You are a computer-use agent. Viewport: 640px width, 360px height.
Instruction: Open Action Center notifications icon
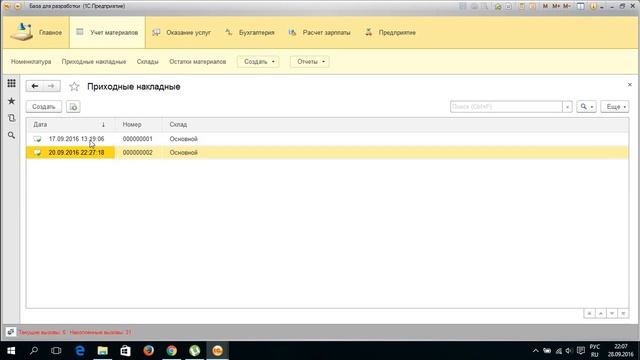click(580, 351)
